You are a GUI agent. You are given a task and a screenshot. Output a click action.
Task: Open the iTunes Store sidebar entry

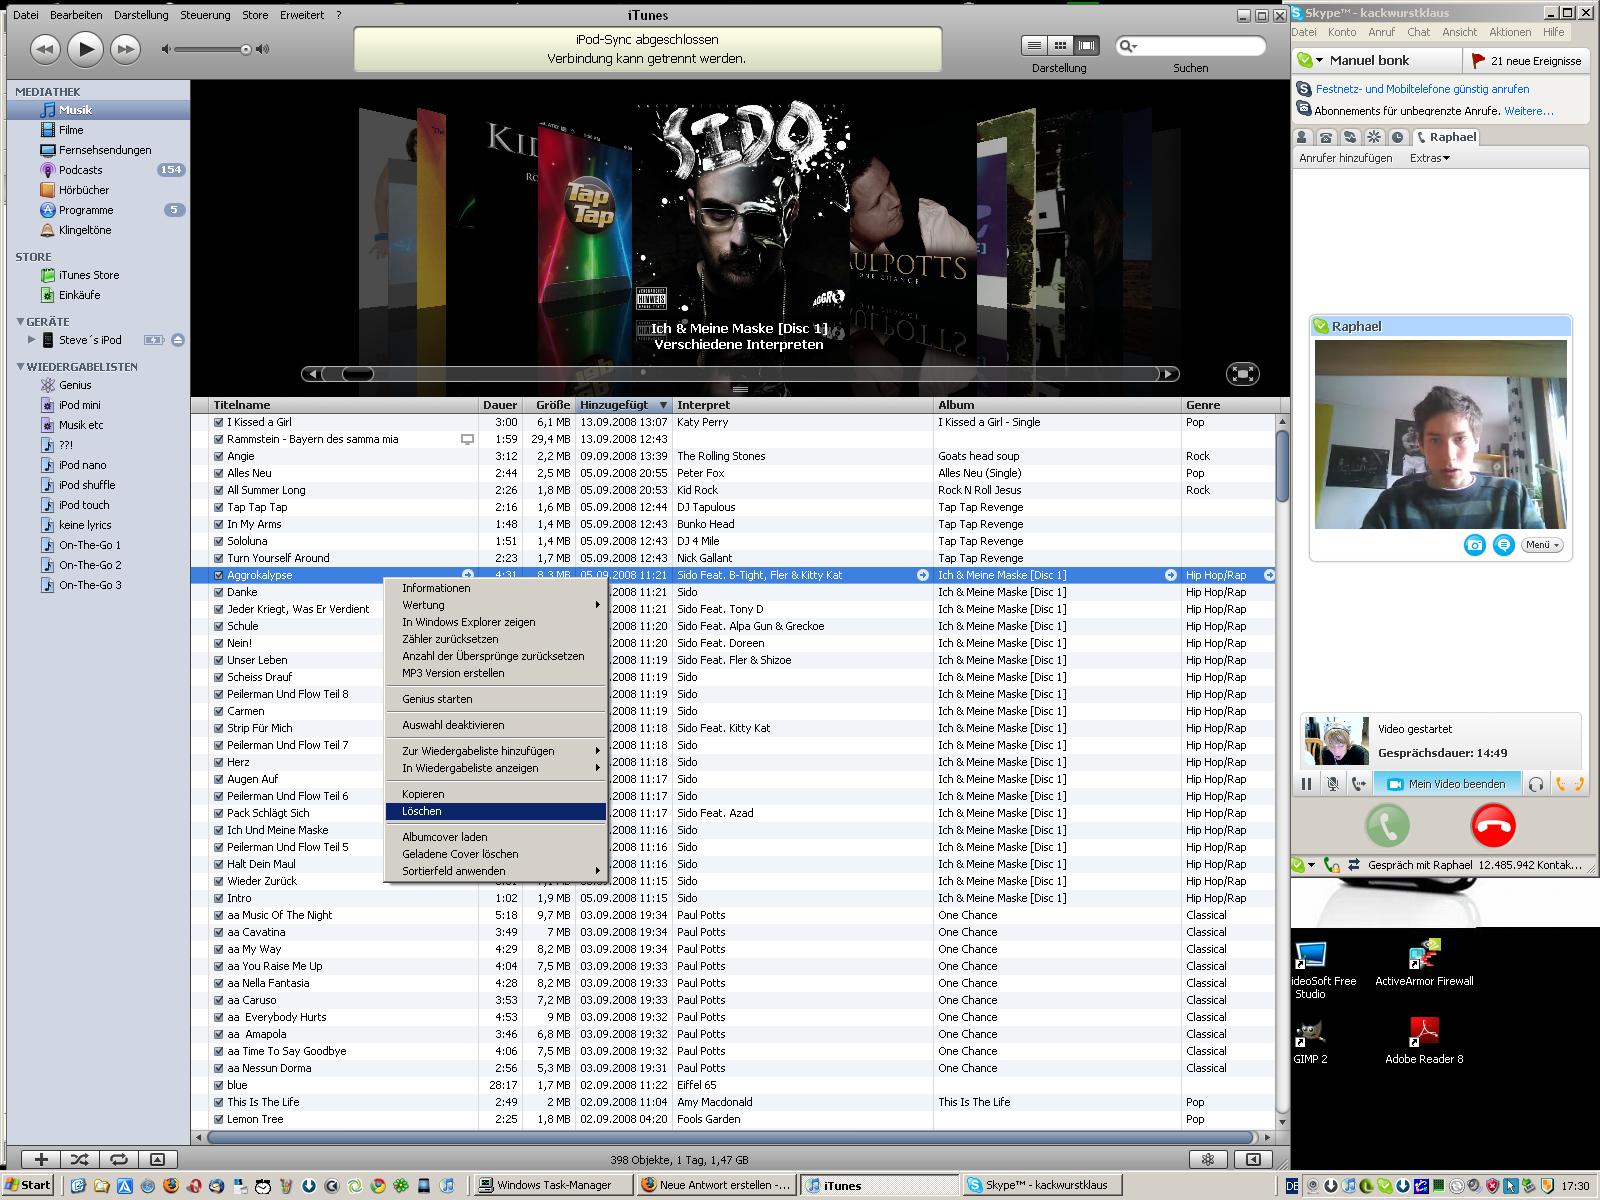(88, 275)
